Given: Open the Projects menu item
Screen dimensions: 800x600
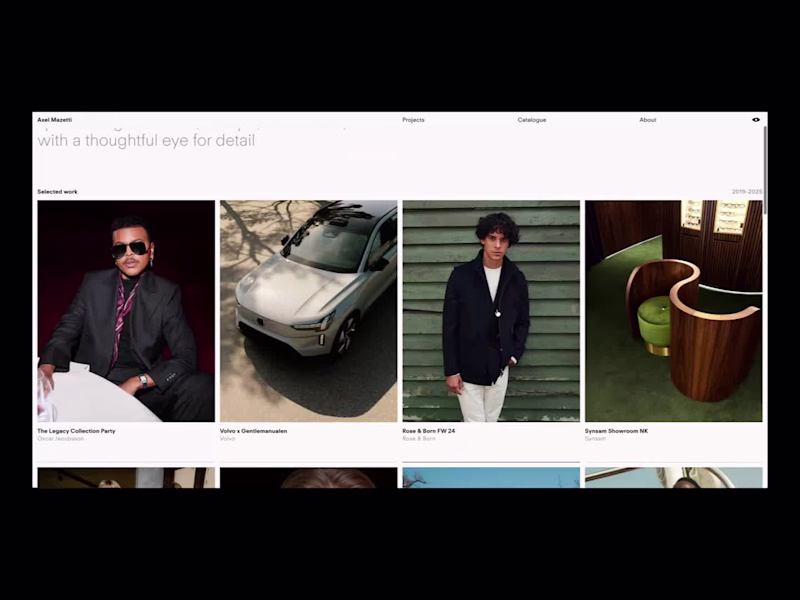Looking at the screenshot, I should 413,120.
